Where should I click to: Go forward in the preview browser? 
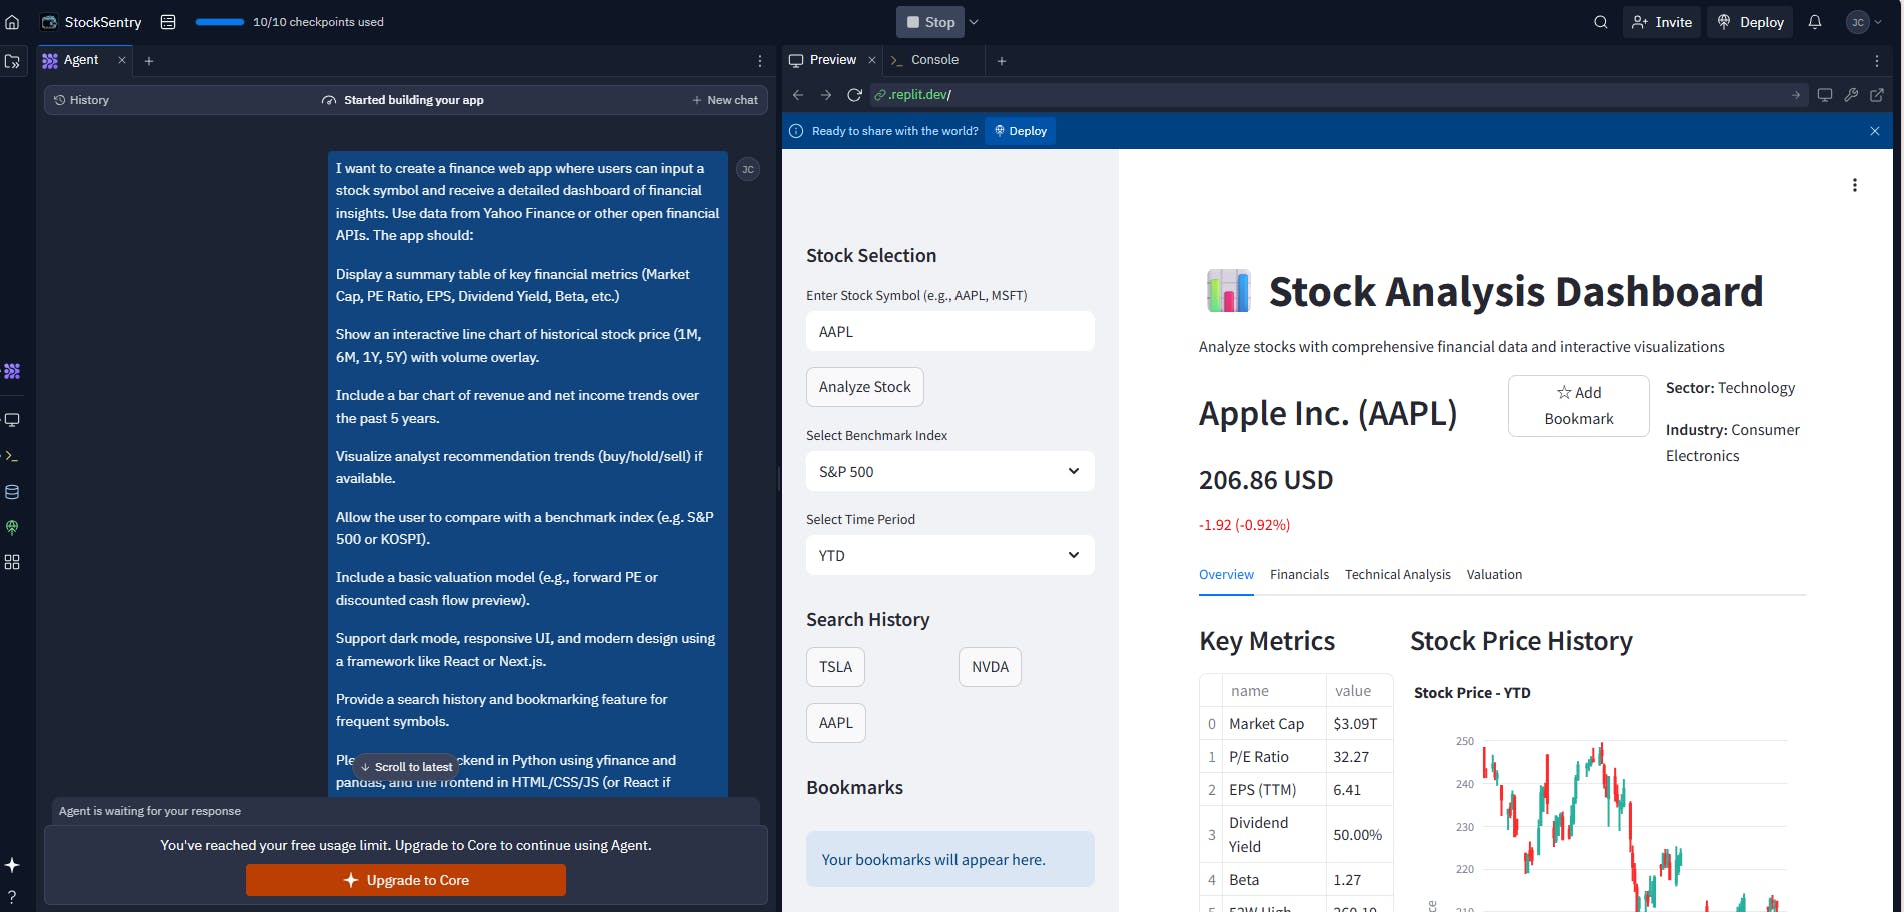(826, 95)
